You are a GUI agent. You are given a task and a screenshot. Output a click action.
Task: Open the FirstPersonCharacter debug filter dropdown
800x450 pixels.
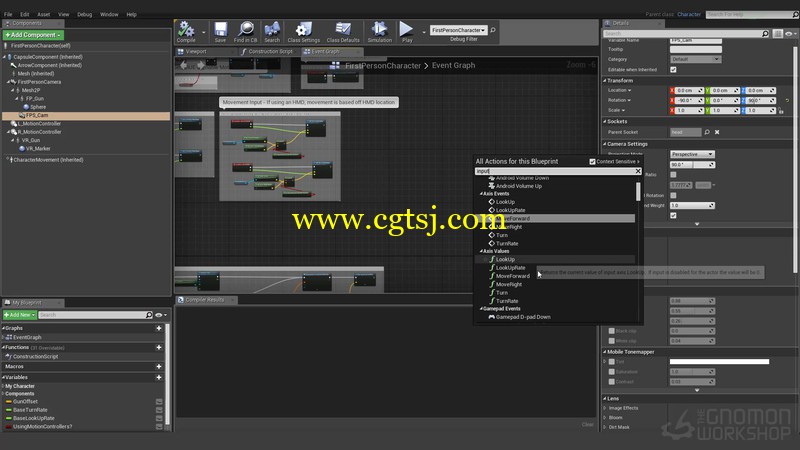[x=458, y=30]
